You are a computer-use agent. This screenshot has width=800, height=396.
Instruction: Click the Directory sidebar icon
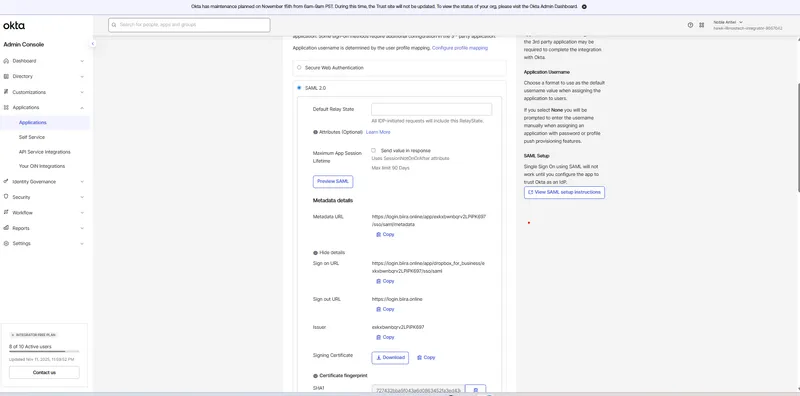[6, 77]
